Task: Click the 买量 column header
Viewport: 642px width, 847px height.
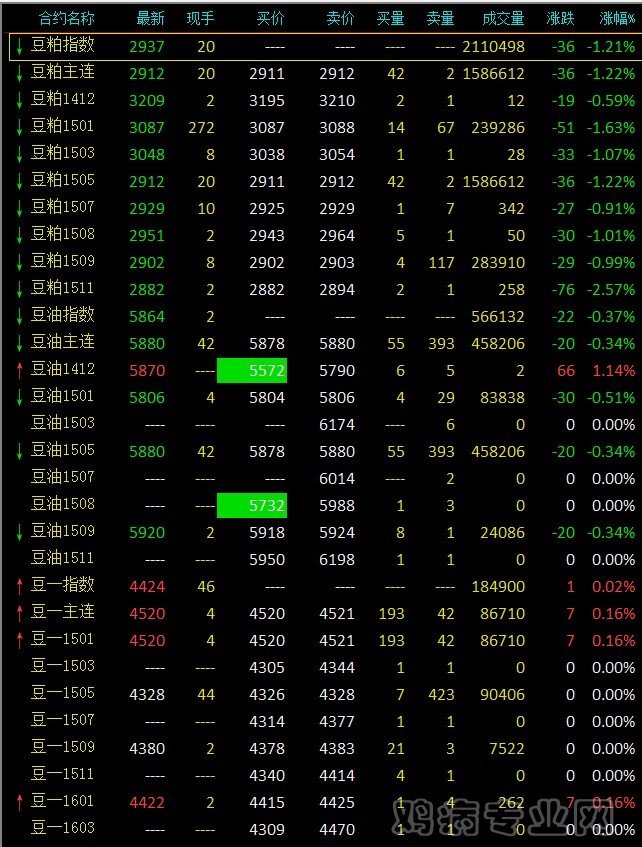Action: (x=390, y=19)
